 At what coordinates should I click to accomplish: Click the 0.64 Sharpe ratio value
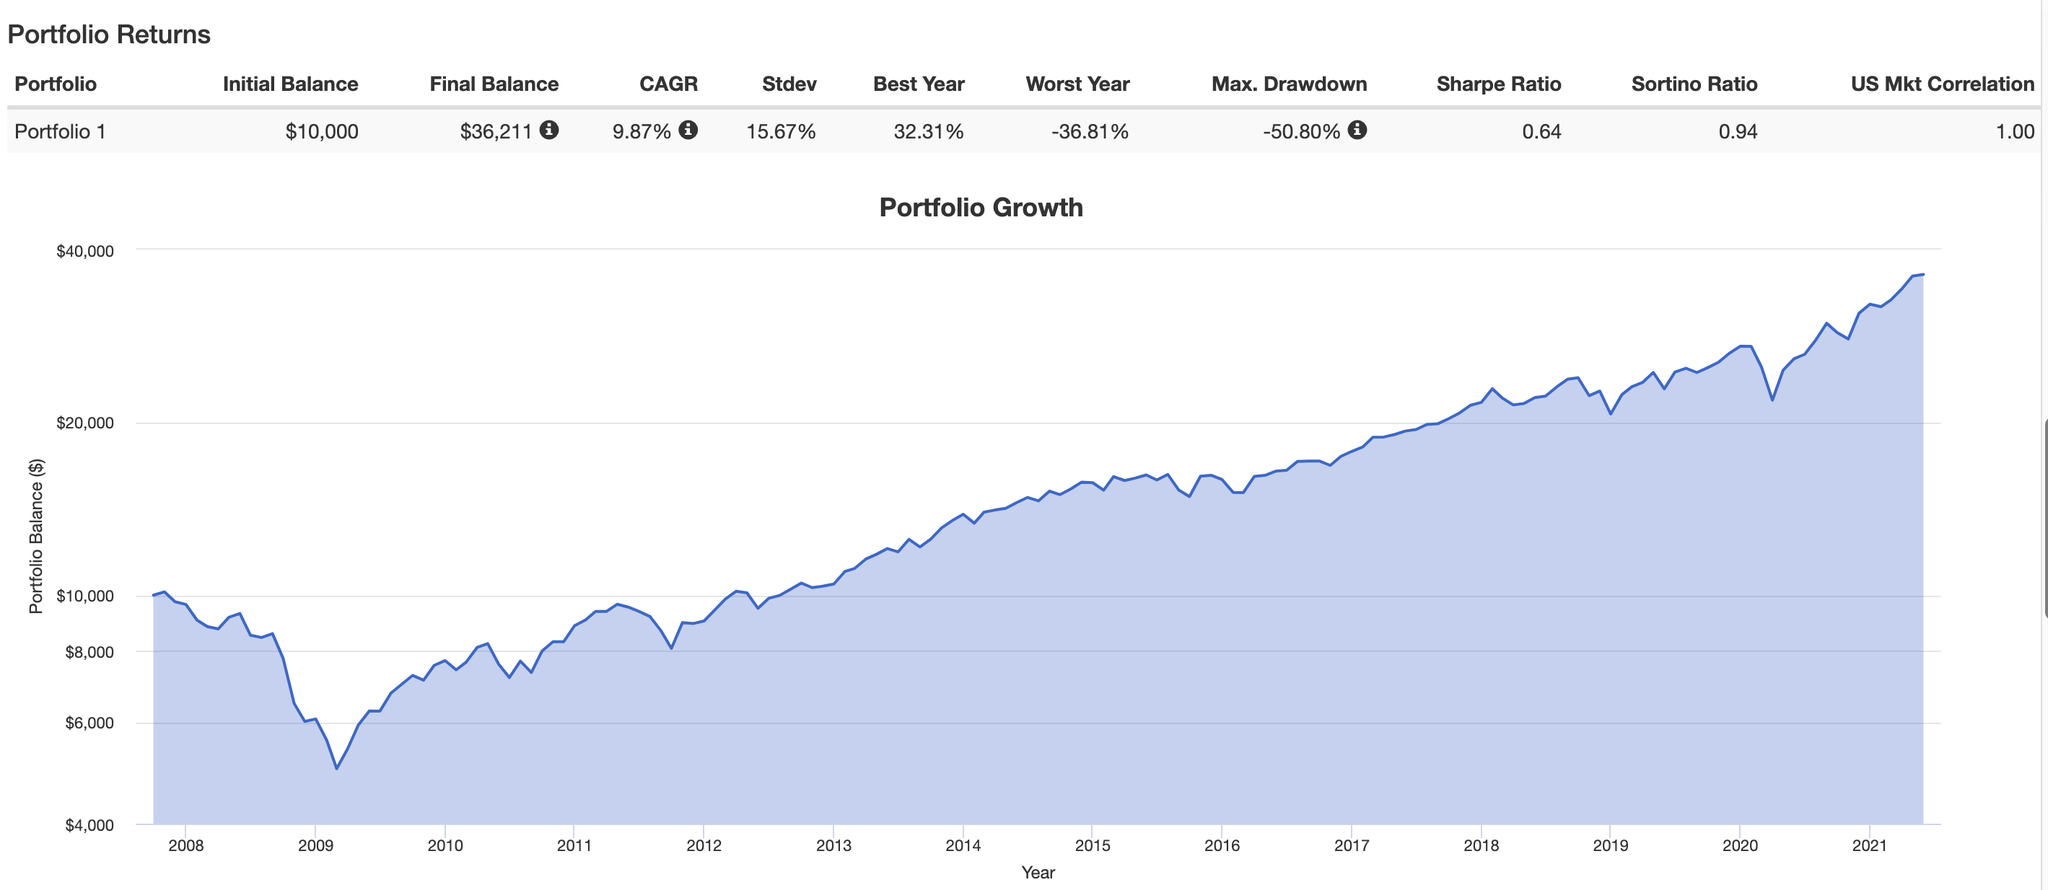[x=1542, y=131]
